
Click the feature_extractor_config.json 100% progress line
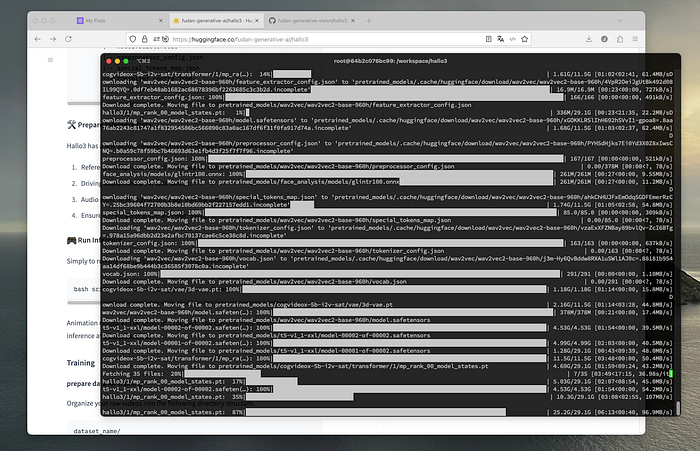coord(387,97)
